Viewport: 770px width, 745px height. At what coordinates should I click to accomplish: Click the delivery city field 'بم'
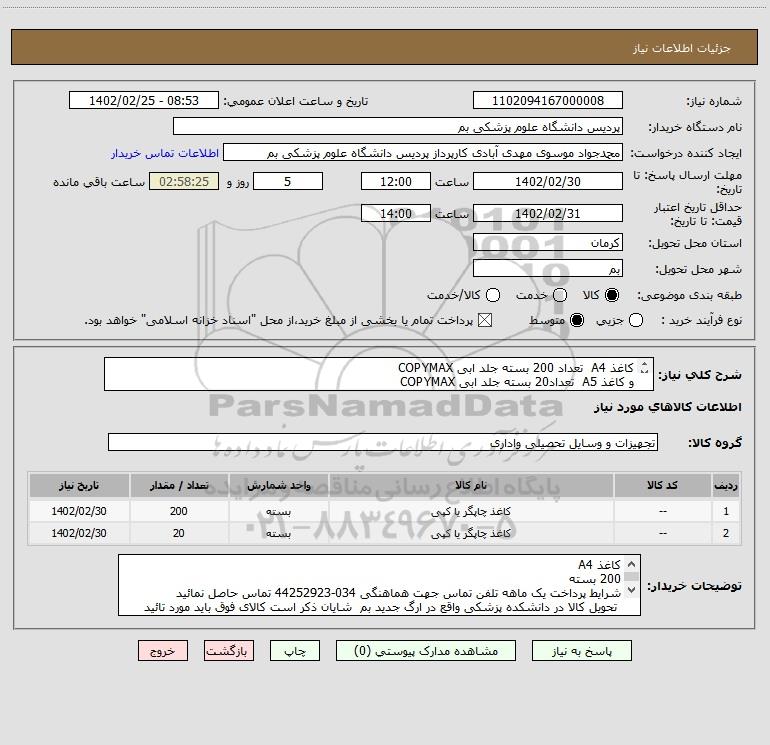pyautogui.click(x=548, y=268)
